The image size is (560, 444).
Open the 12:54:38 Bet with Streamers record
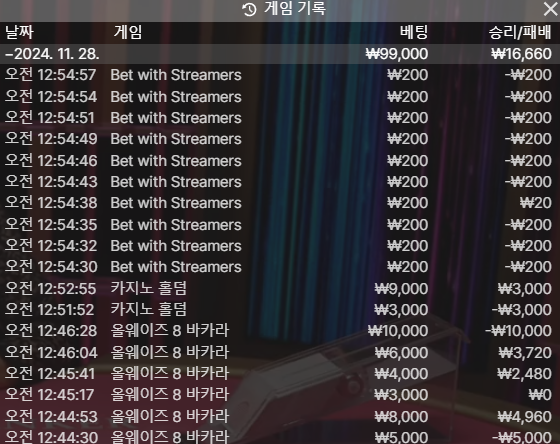point(280,203)
